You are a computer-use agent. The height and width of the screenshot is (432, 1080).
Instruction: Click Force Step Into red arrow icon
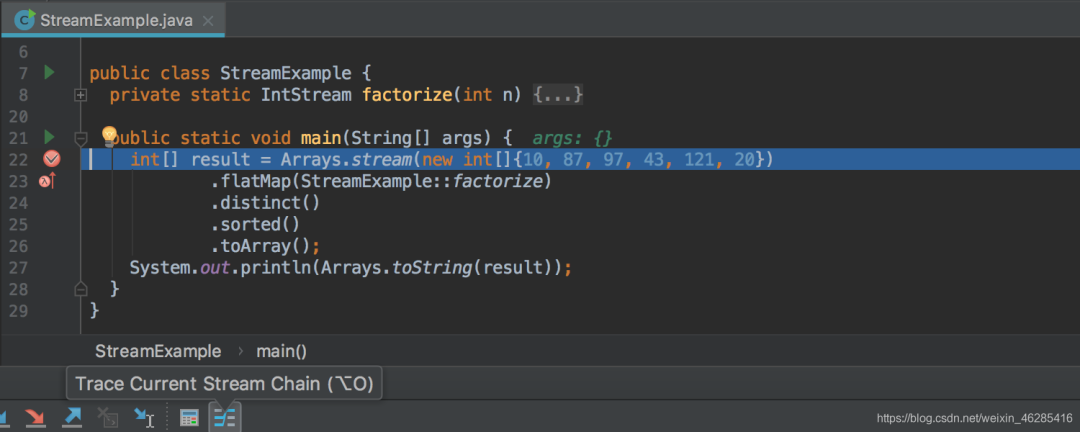pos(34,417)
